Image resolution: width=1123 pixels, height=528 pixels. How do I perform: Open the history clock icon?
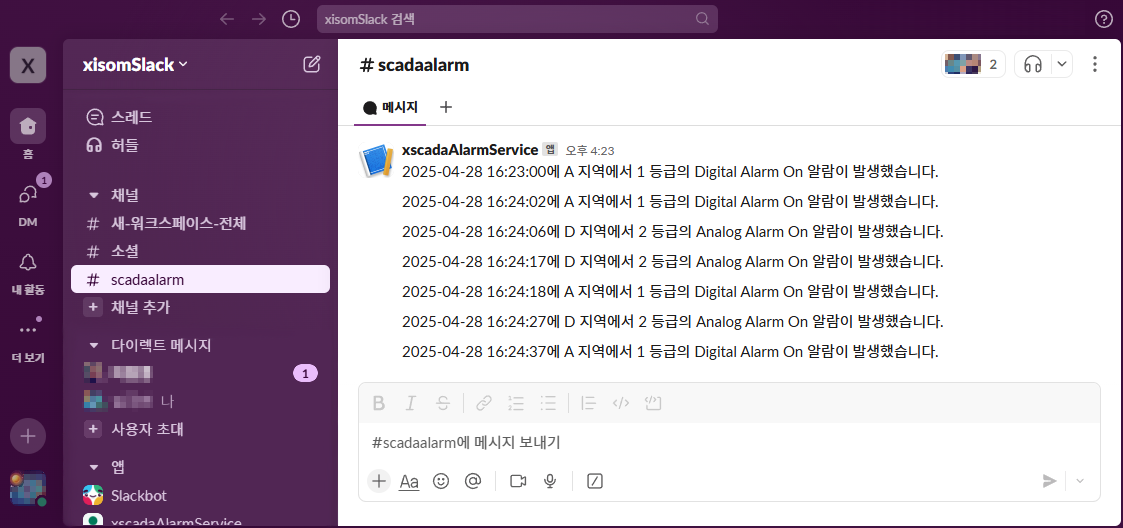pos(291,19)
